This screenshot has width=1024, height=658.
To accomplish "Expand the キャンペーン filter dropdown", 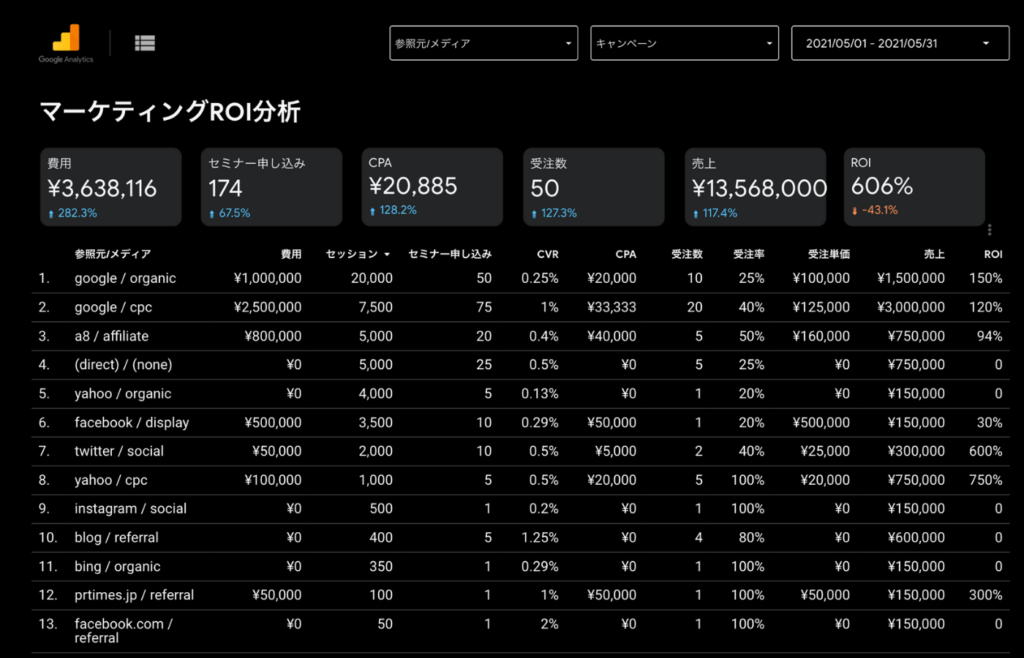I will coord(684,44).
